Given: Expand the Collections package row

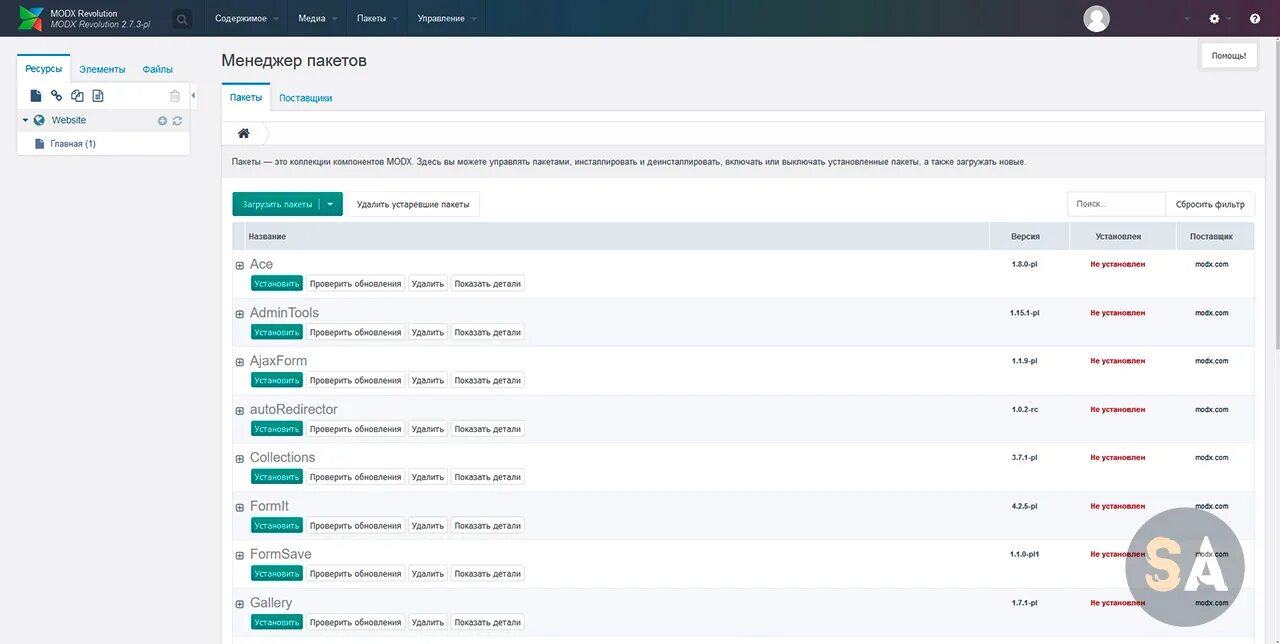Looking at the screenshot, I should [240, 459].
